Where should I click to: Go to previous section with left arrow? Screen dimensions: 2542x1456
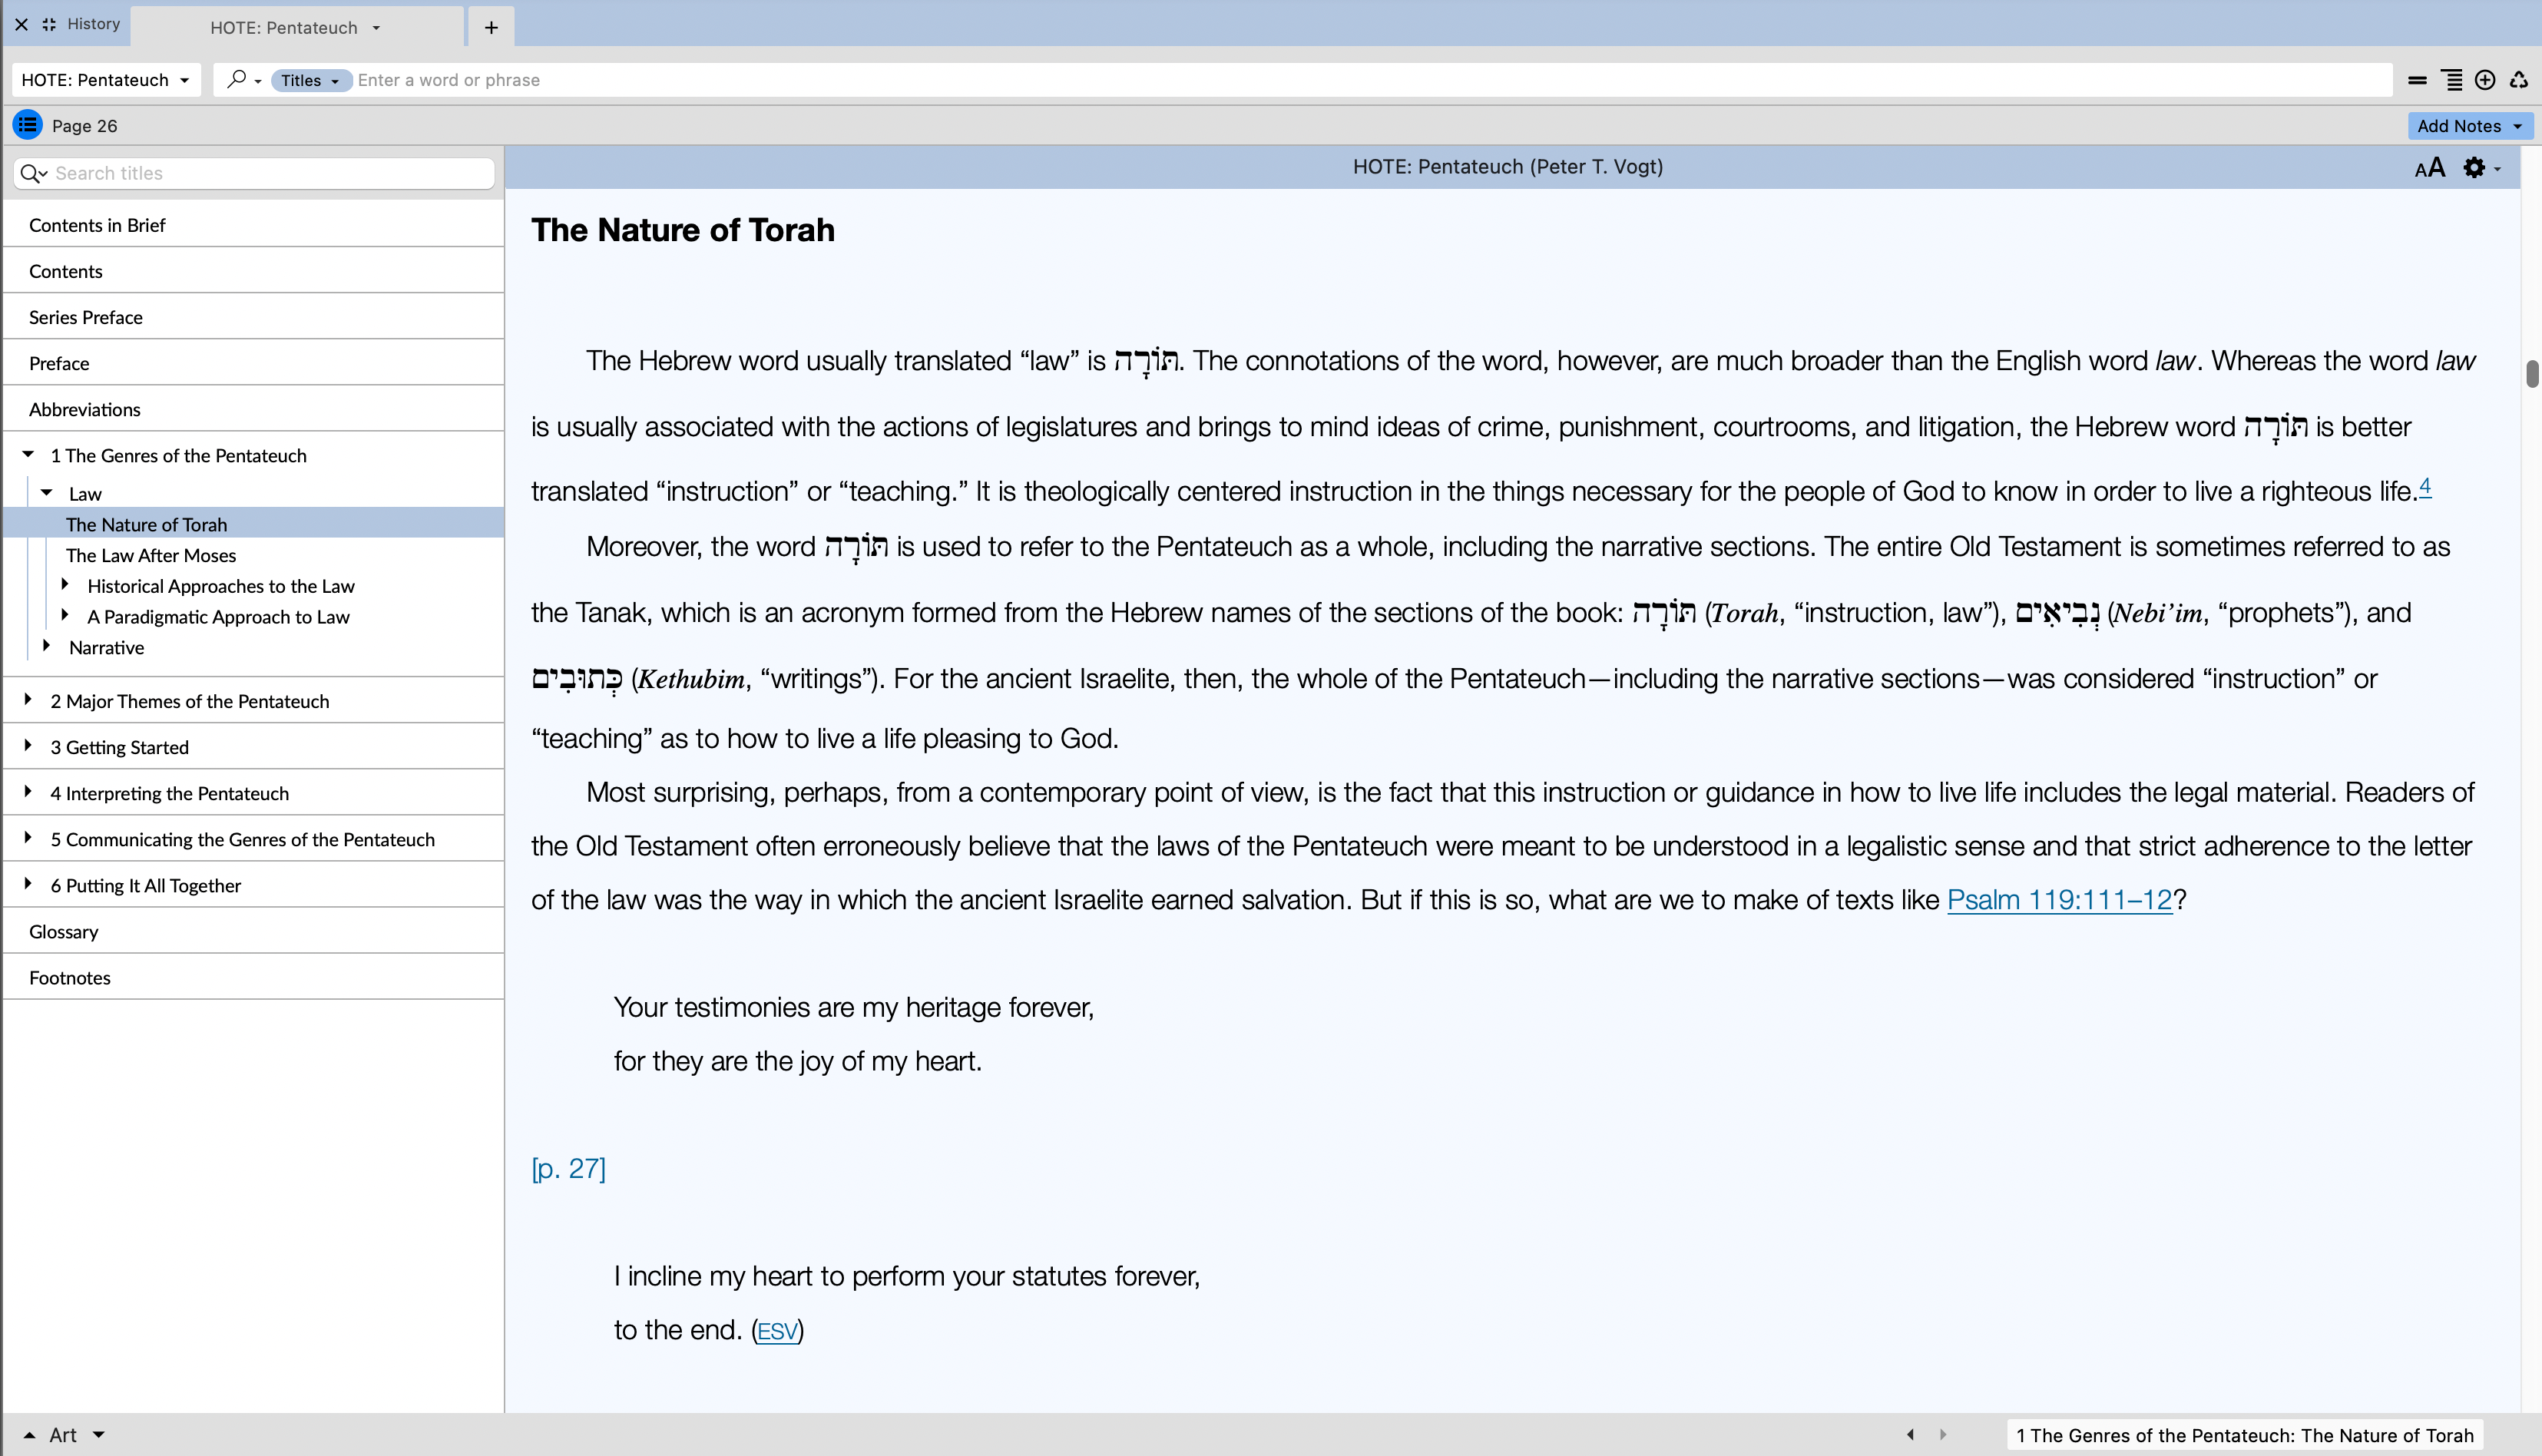pyautogui.click(x=1910, y=1434)
